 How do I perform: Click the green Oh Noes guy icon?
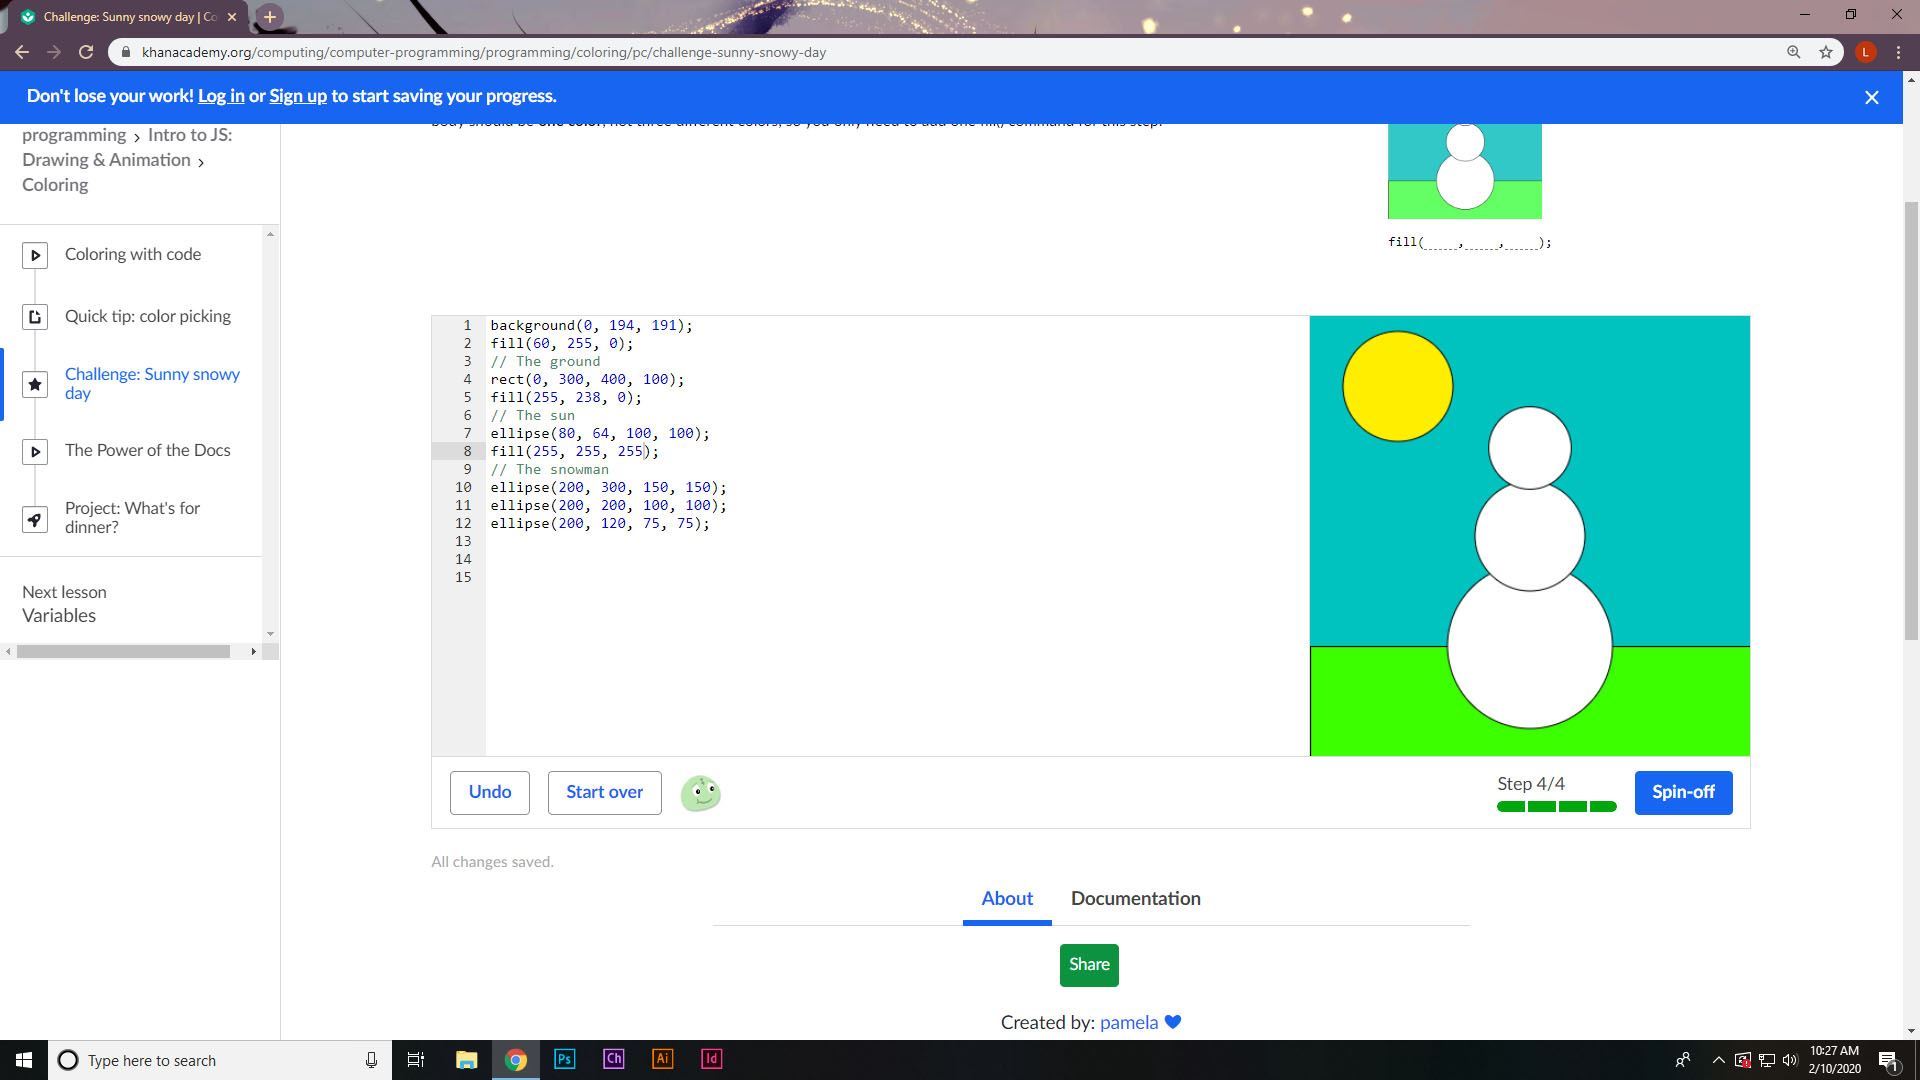coord(700,793)
